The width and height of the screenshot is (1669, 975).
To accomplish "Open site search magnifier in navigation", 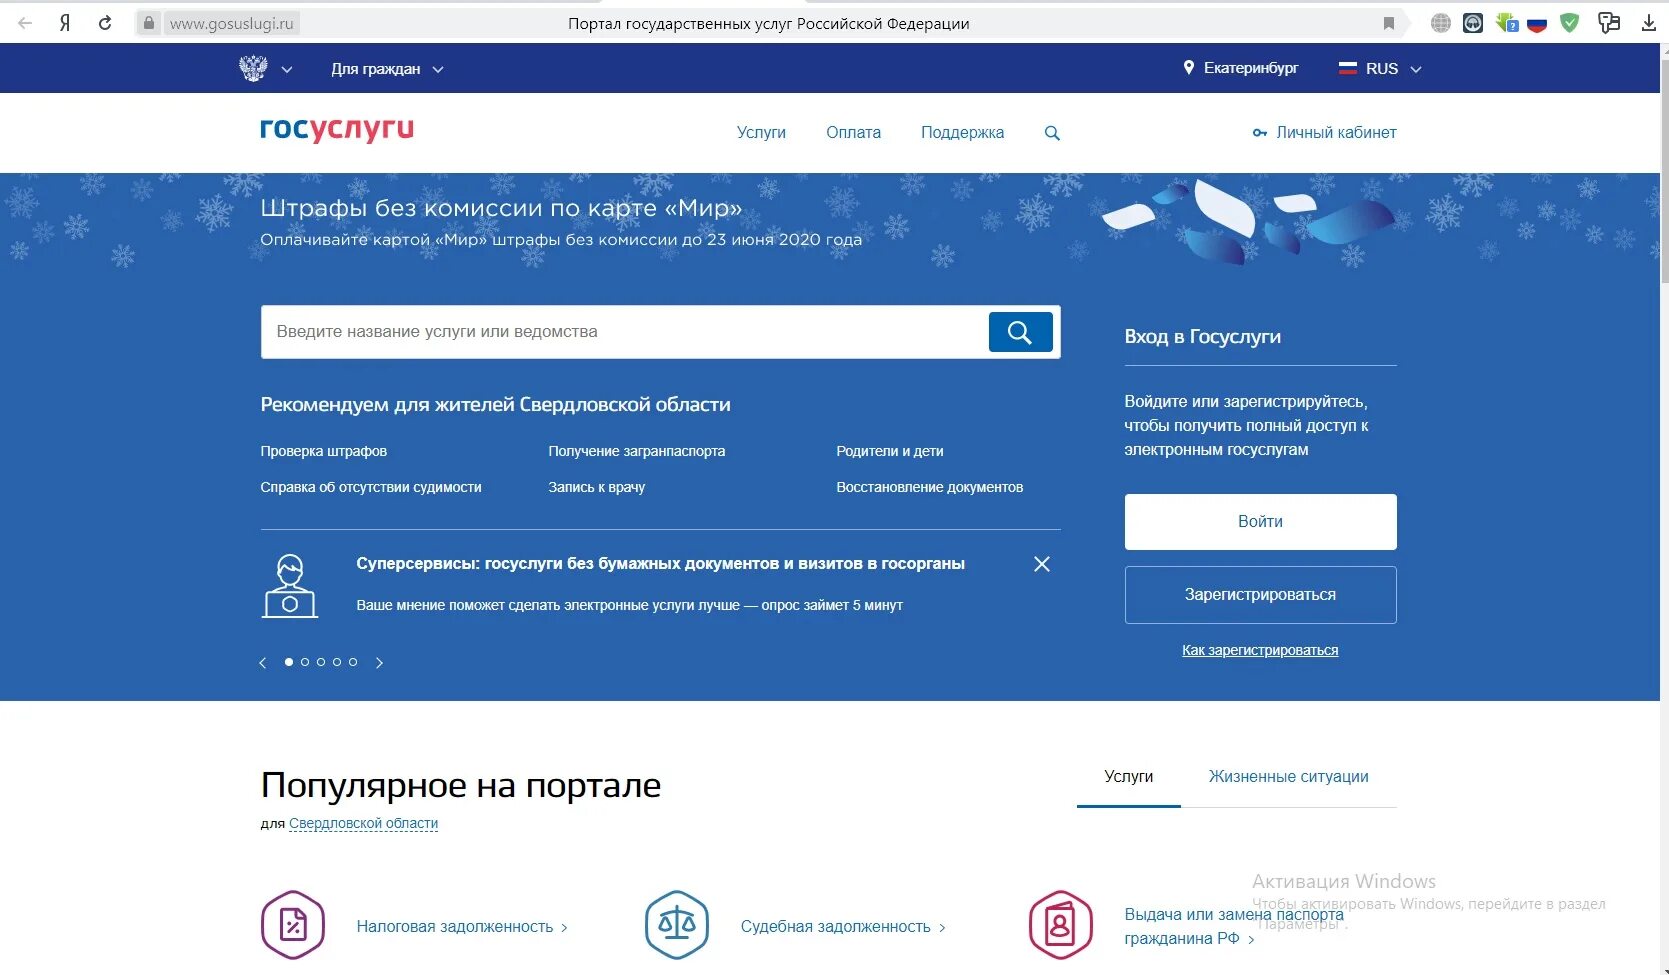I will (x=1052, y=133).
